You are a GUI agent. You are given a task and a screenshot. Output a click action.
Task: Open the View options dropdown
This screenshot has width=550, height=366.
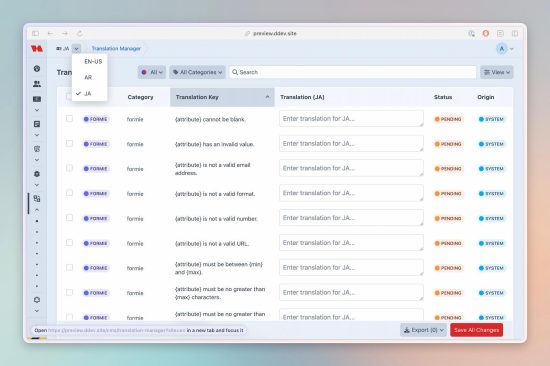point(497,72)
